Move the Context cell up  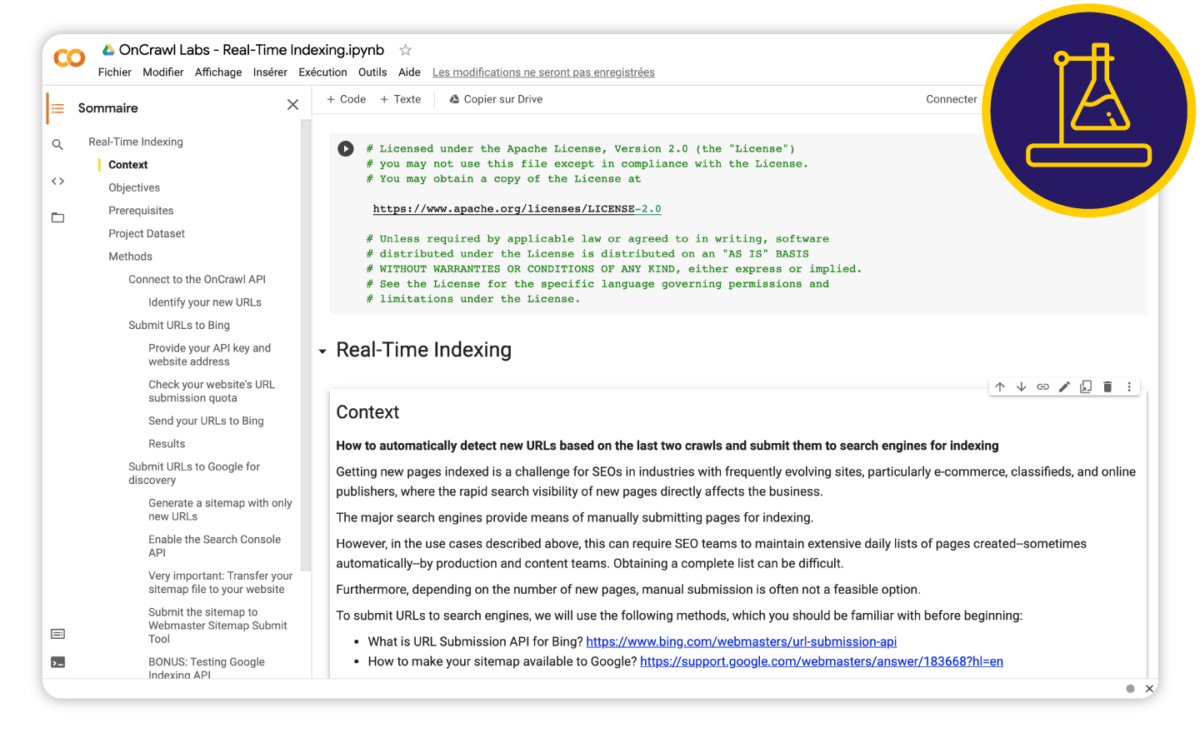(x=1000, y=387)
